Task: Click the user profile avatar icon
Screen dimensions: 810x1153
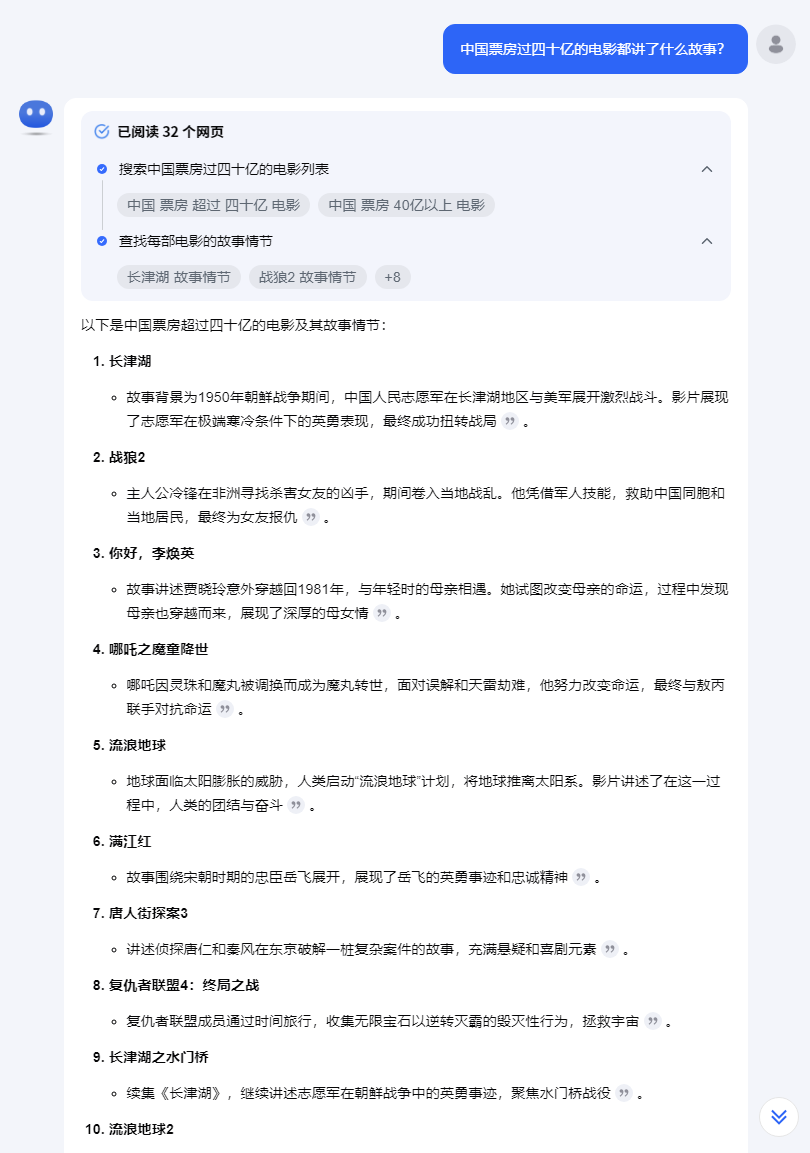Action: (x=775, y=44)
